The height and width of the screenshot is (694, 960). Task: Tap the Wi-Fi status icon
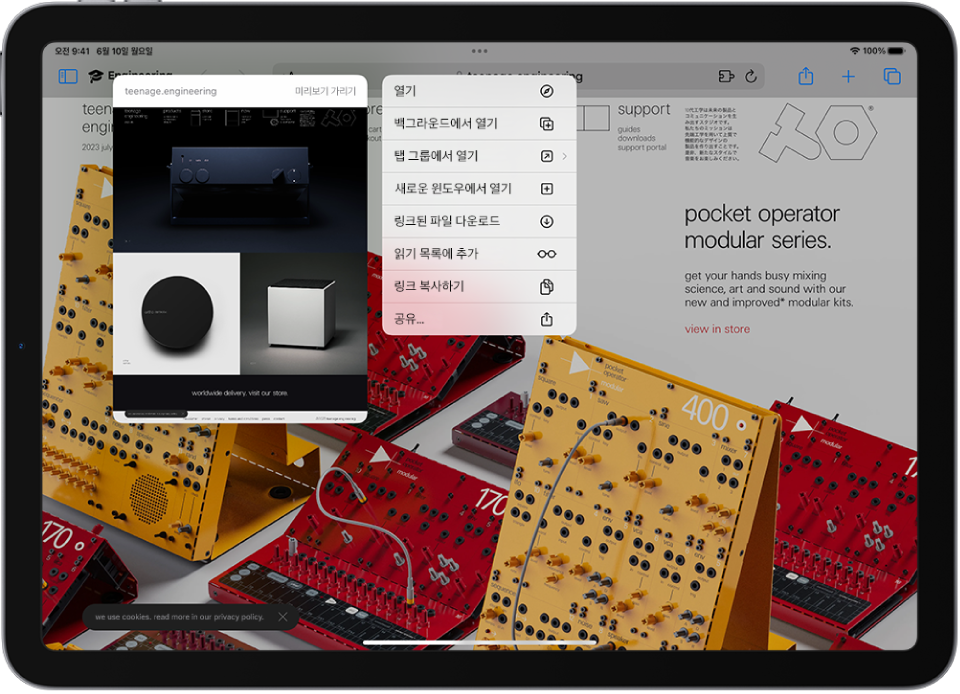[855, 51]
